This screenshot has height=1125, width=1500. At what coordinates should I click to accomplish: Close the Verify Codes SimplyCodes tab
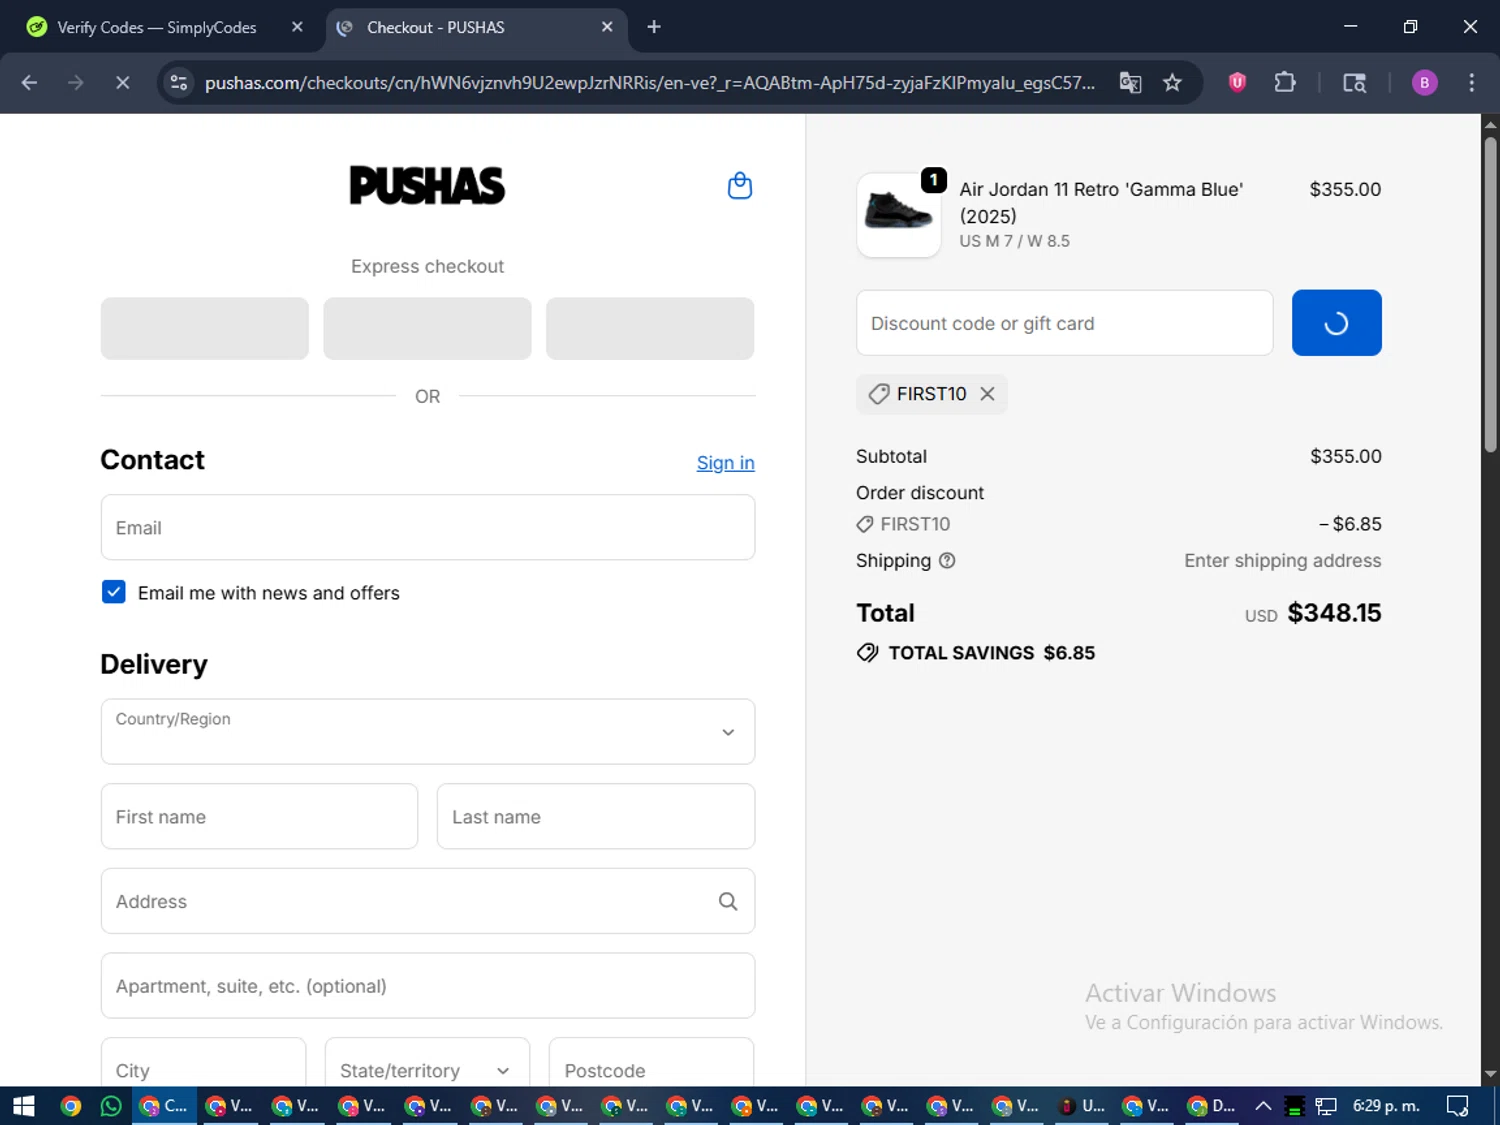[x=297, y=27]
